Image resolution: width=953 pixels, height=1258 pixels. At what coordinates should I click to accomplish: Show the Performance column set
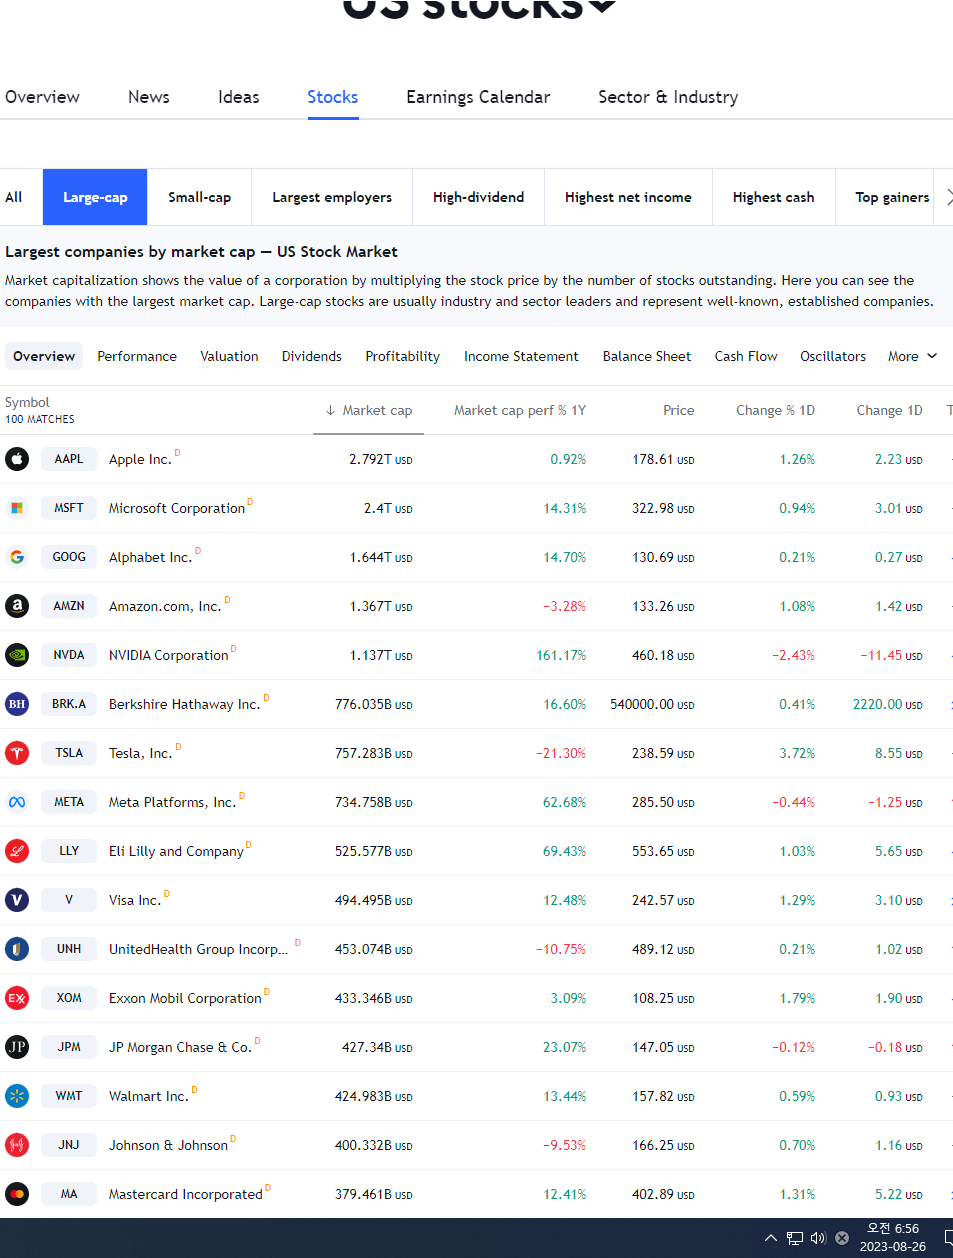coord(137,356)
